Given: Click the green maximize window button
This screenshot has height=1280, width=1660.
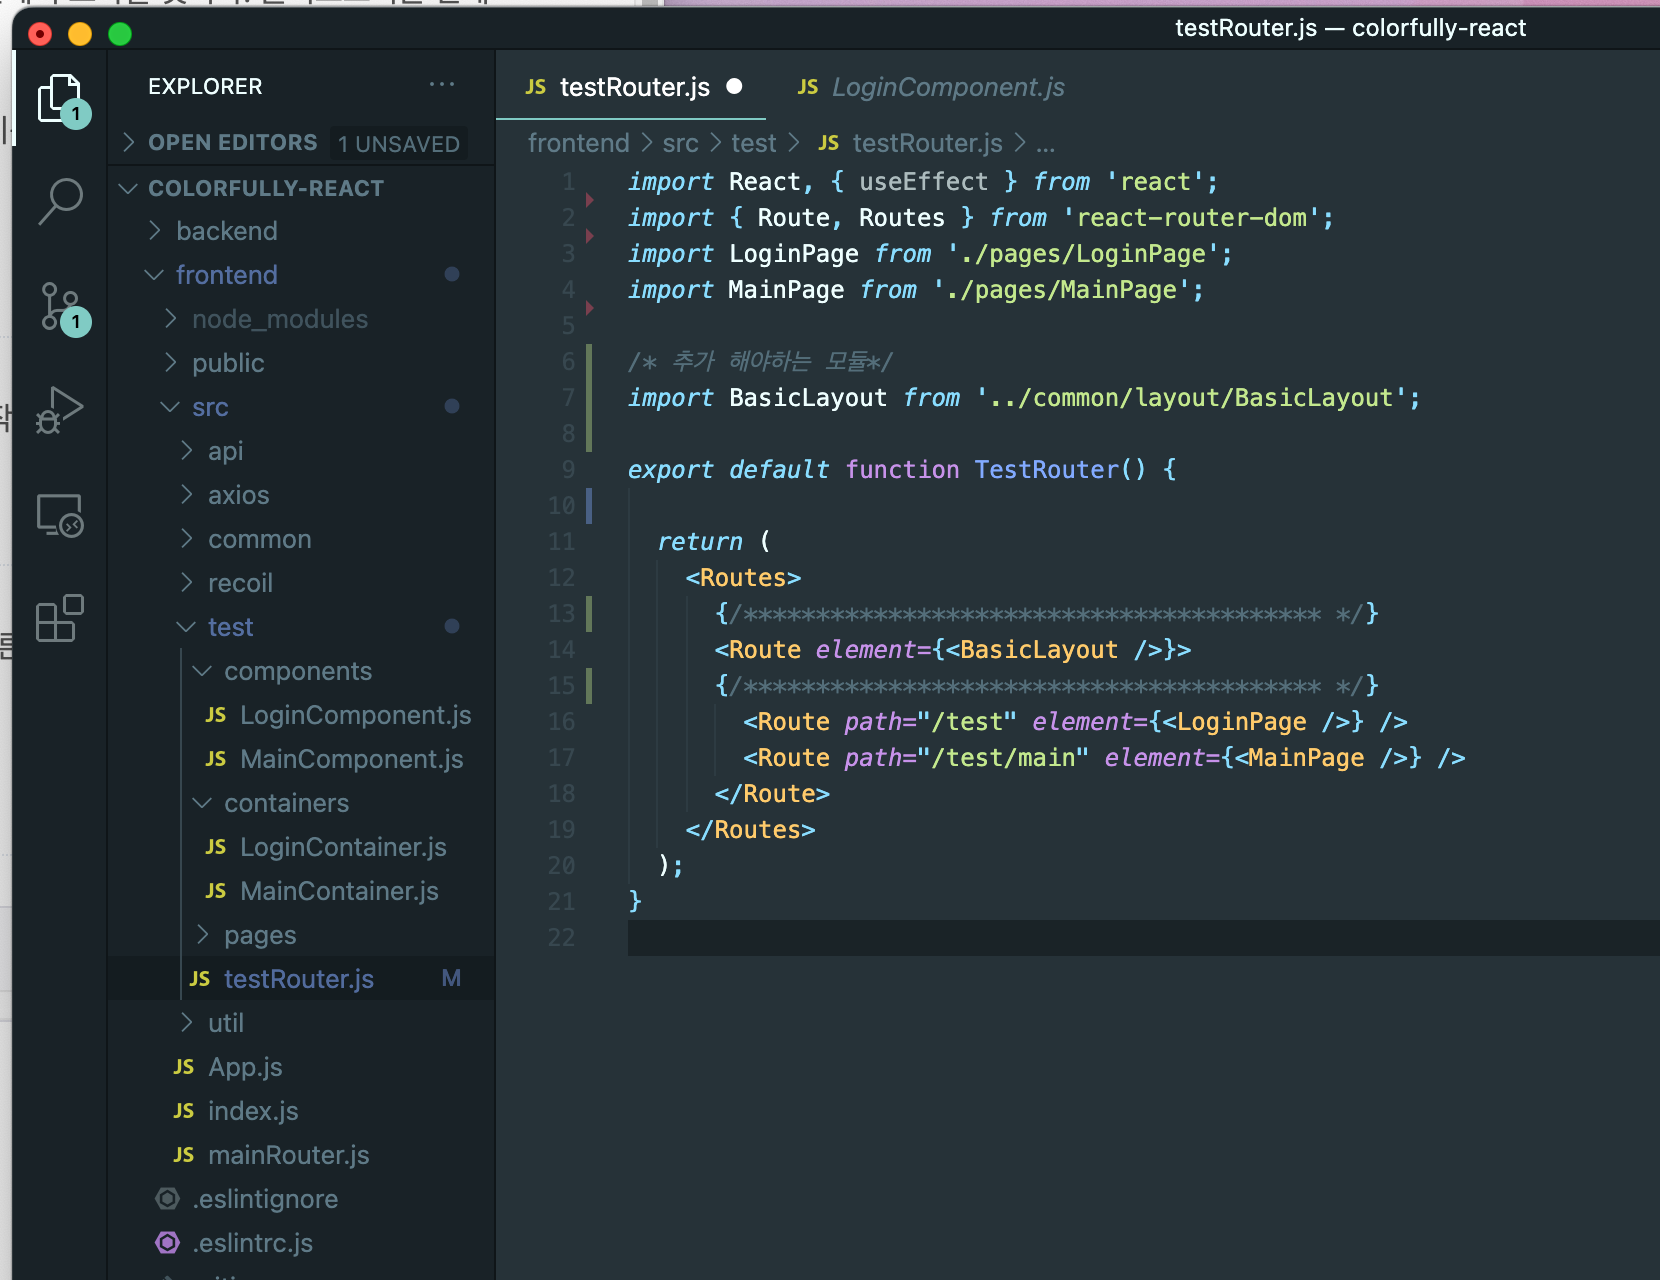Looking at the screenshot, I should click(120, 34).
